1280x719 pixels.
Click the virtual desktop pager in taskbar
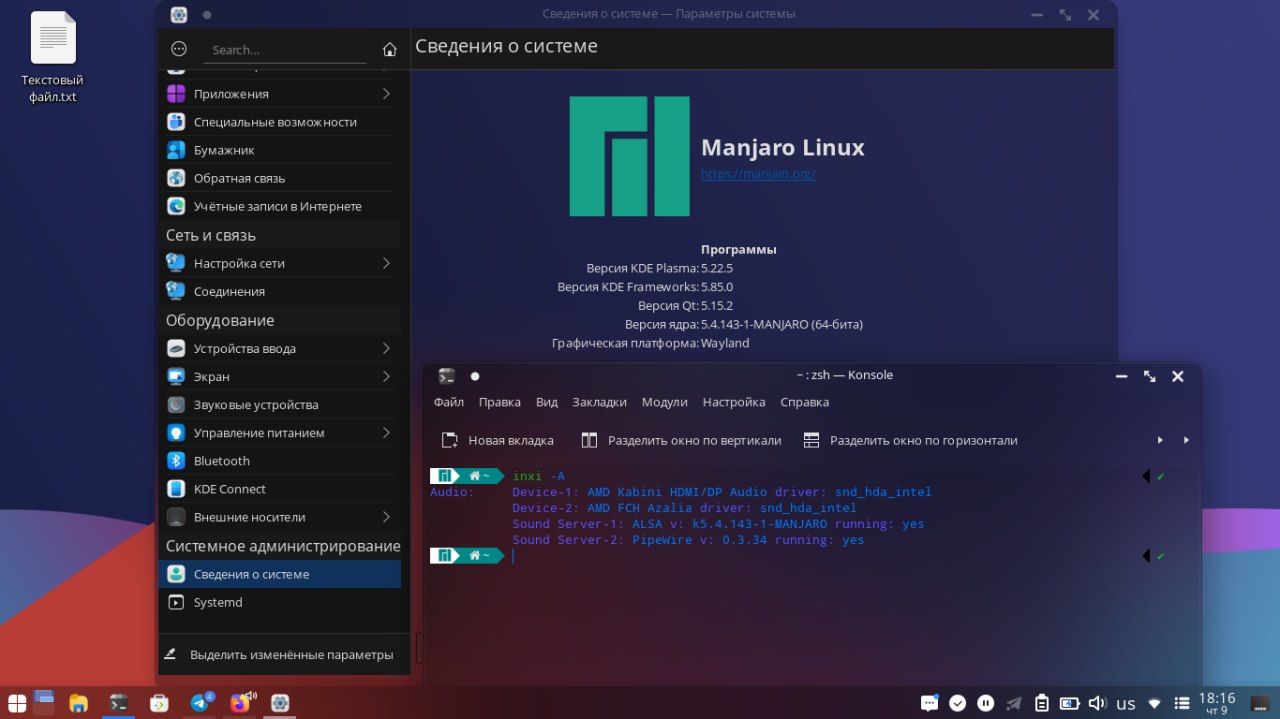44,703
